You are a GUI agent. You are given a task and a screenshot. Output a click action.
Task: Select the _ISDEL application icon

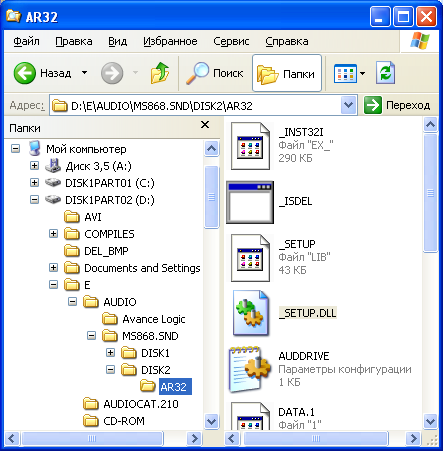(x=250, y=202)
